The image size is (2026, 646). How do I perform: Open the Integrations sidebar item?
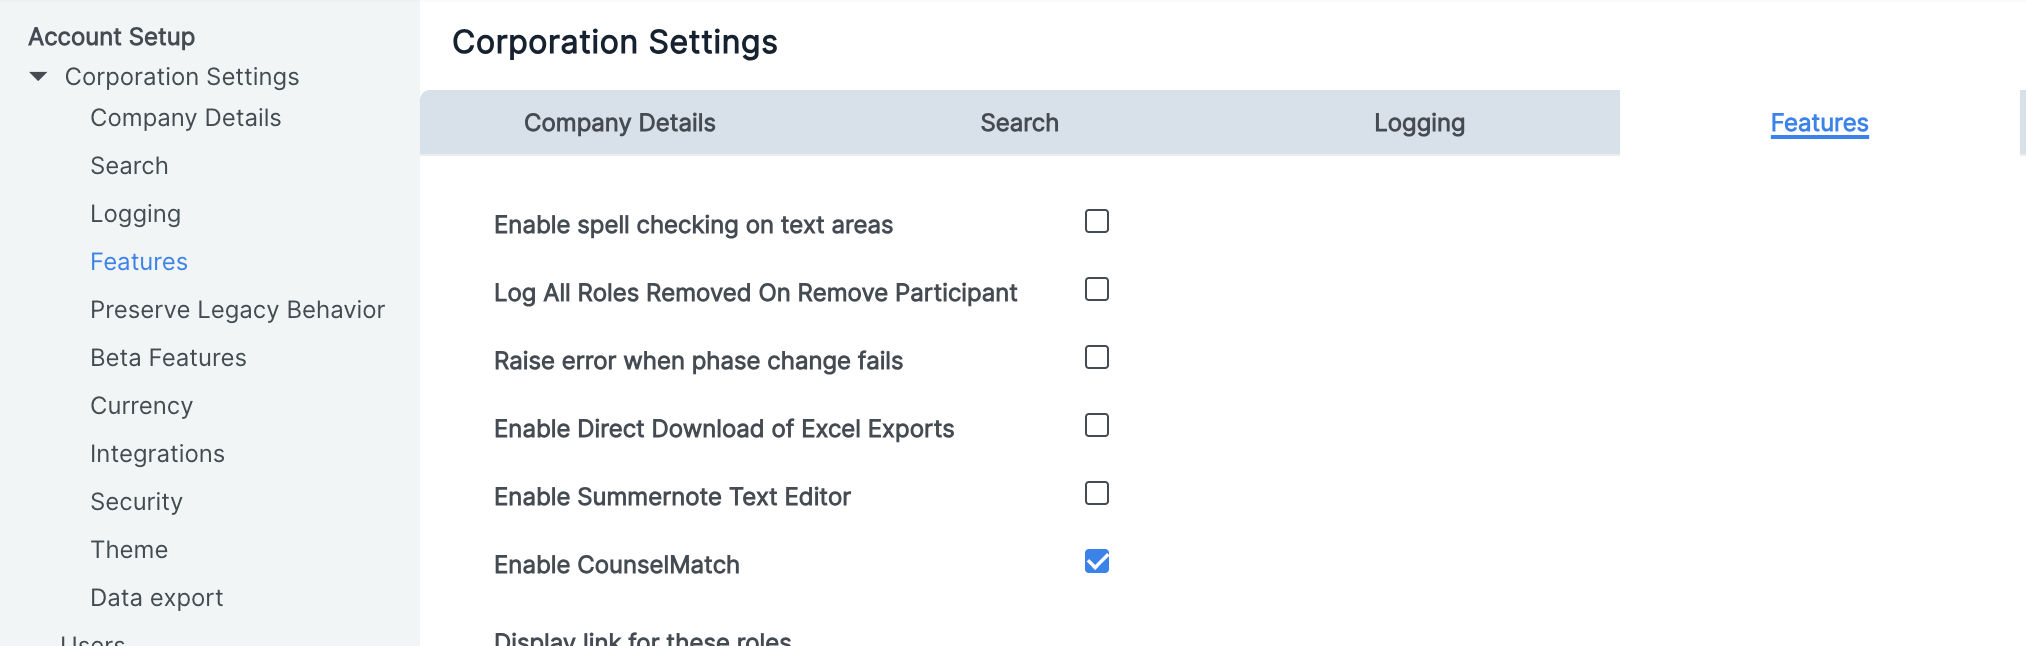pyautogui.click(x=157, y=454)
